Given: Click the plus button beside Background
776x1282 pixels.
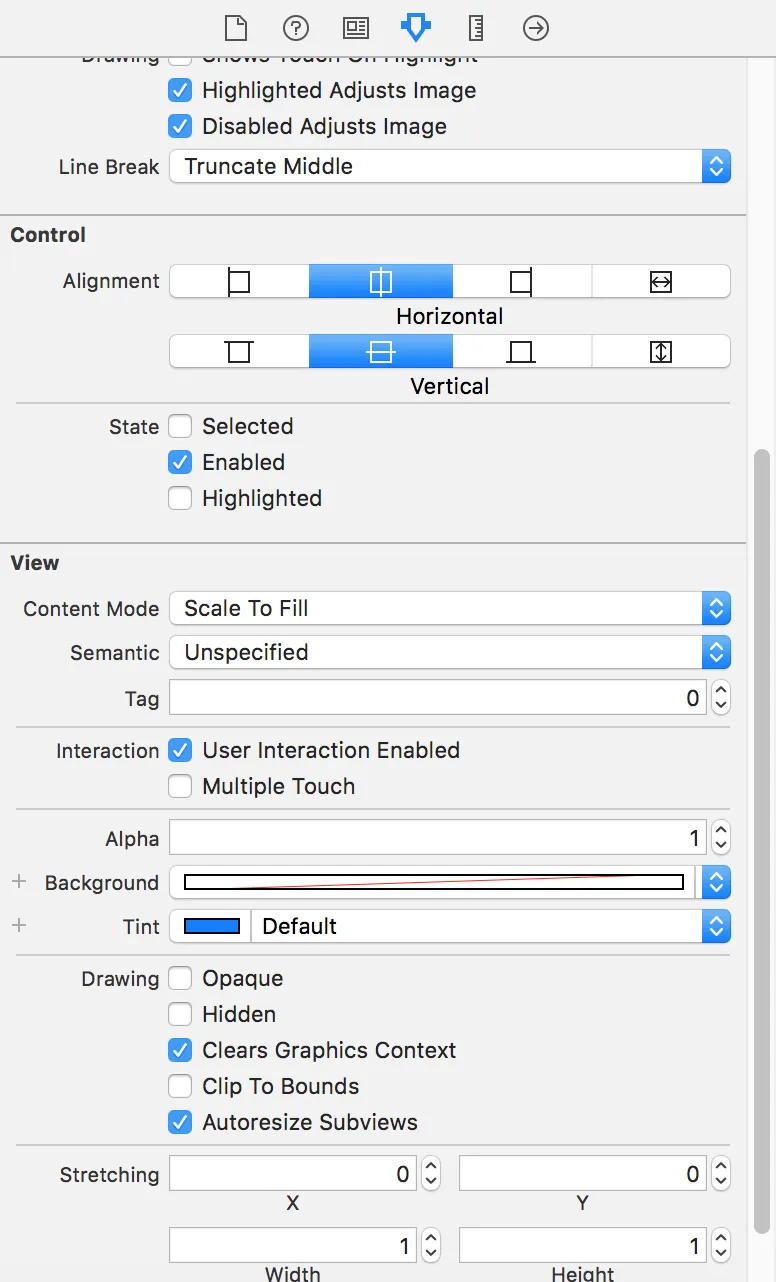Looking at the screenshot, I should tap(18, 882).
